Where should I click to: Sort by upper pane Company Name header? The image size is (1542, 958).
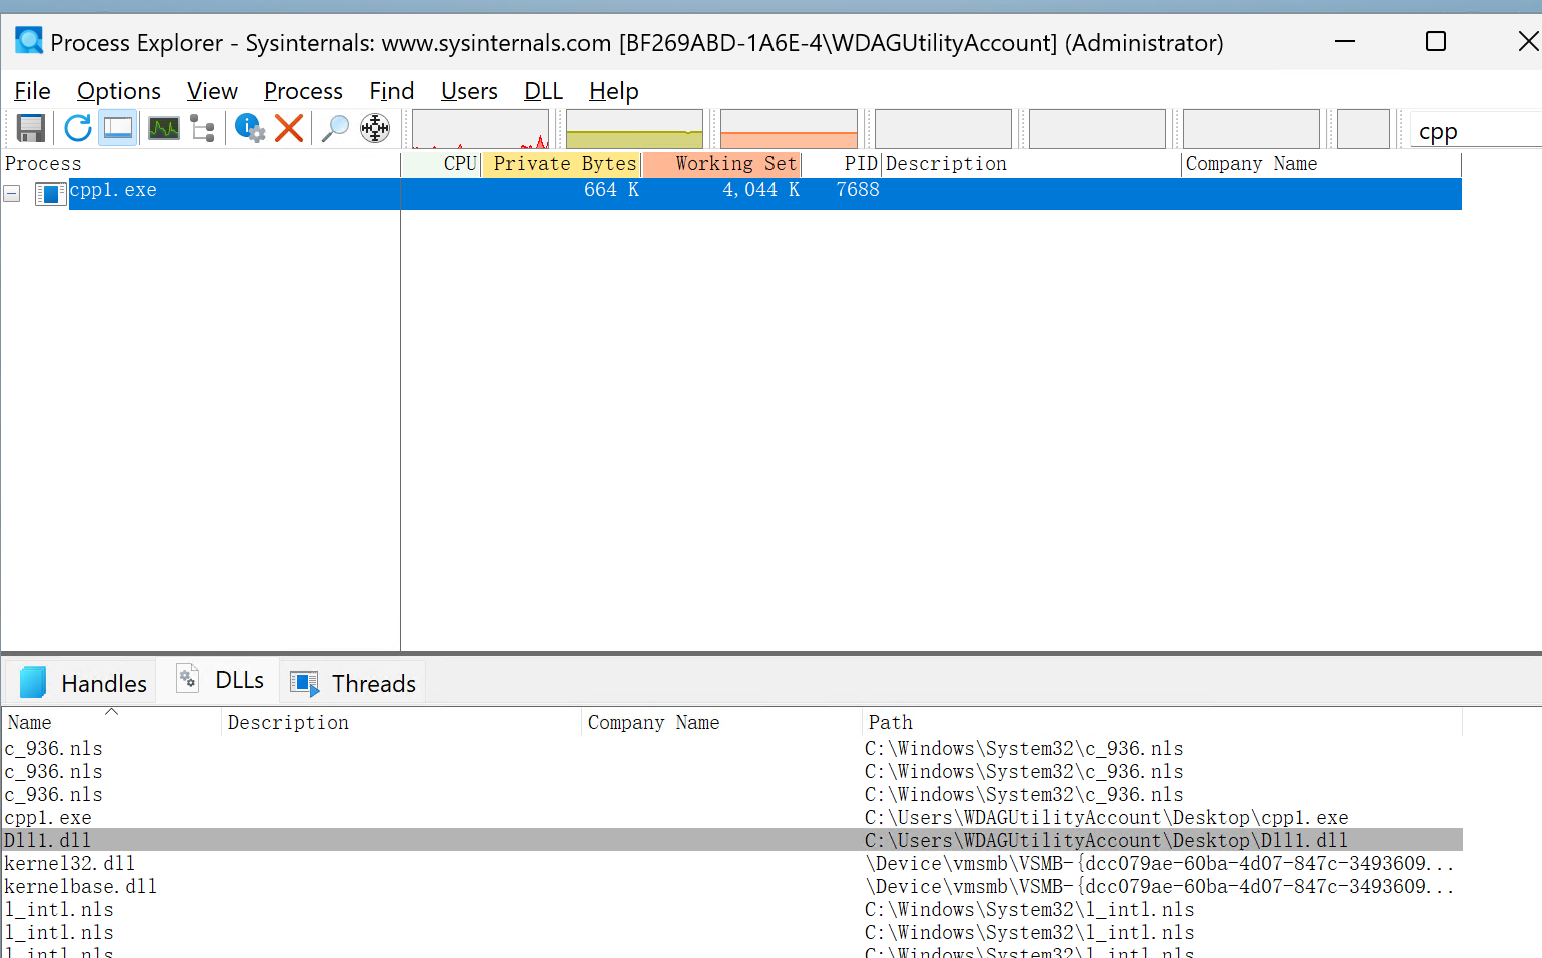pyautogui.click(x=1322, y=164)
